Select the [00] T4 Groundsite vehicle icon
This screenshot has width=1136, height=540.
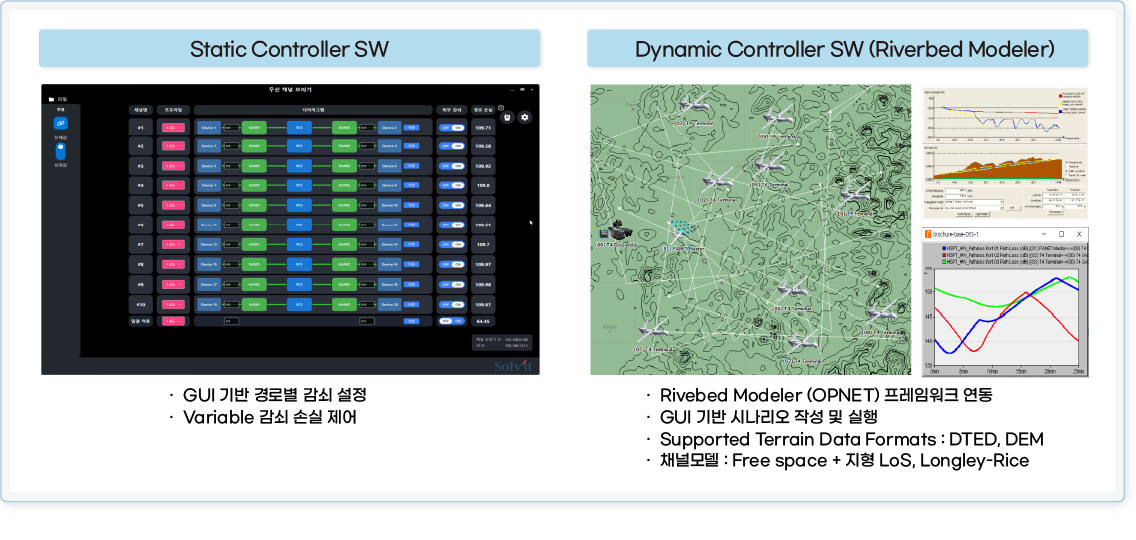(622, 231)
